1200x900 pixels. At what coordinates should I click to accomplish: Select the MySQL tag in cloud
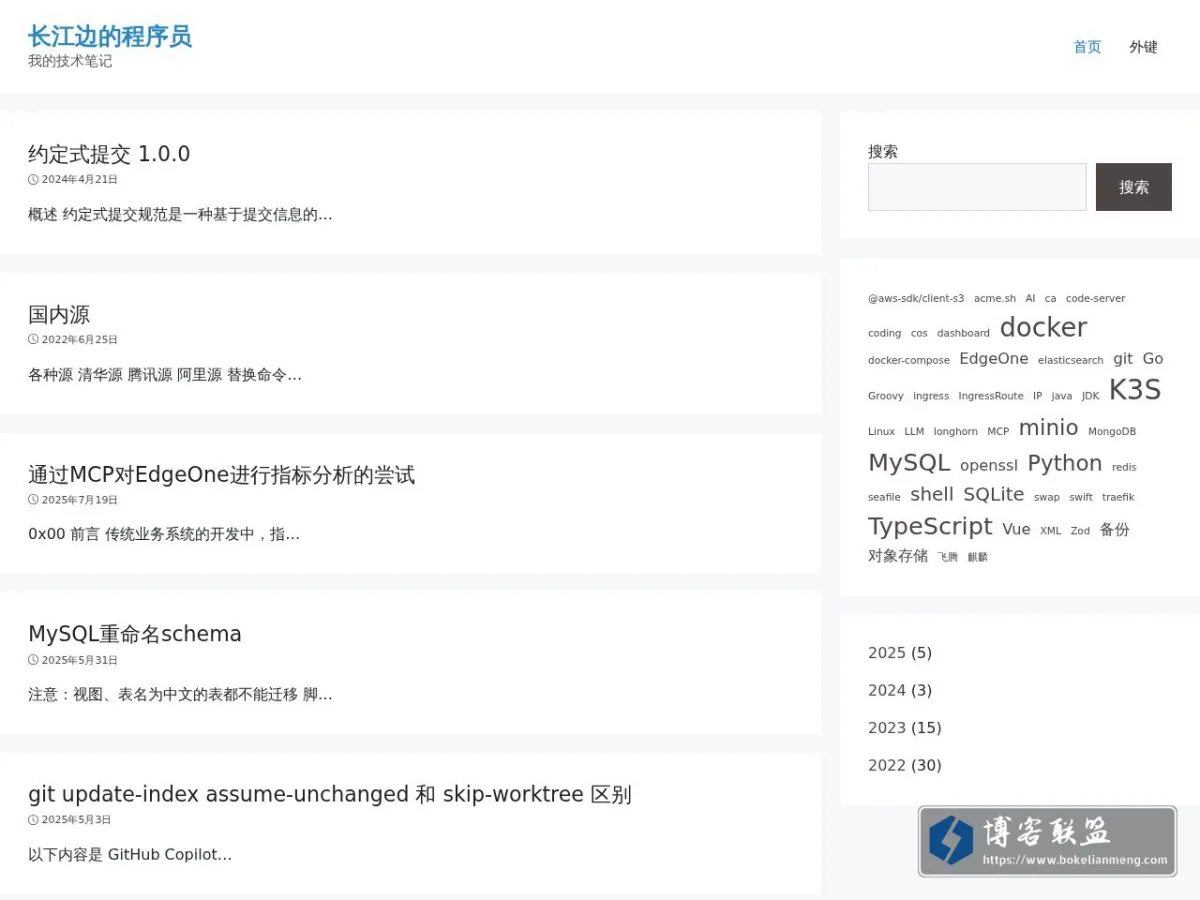(x=909, y=462)
